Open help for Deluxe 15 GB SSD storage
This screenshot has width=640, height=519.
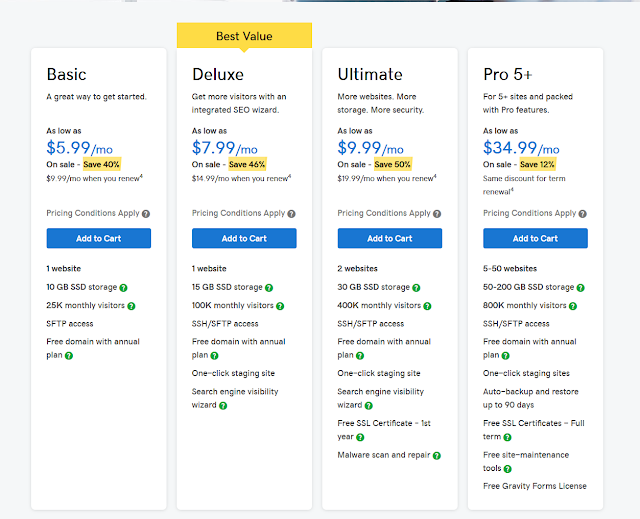(x=269, y=288)
